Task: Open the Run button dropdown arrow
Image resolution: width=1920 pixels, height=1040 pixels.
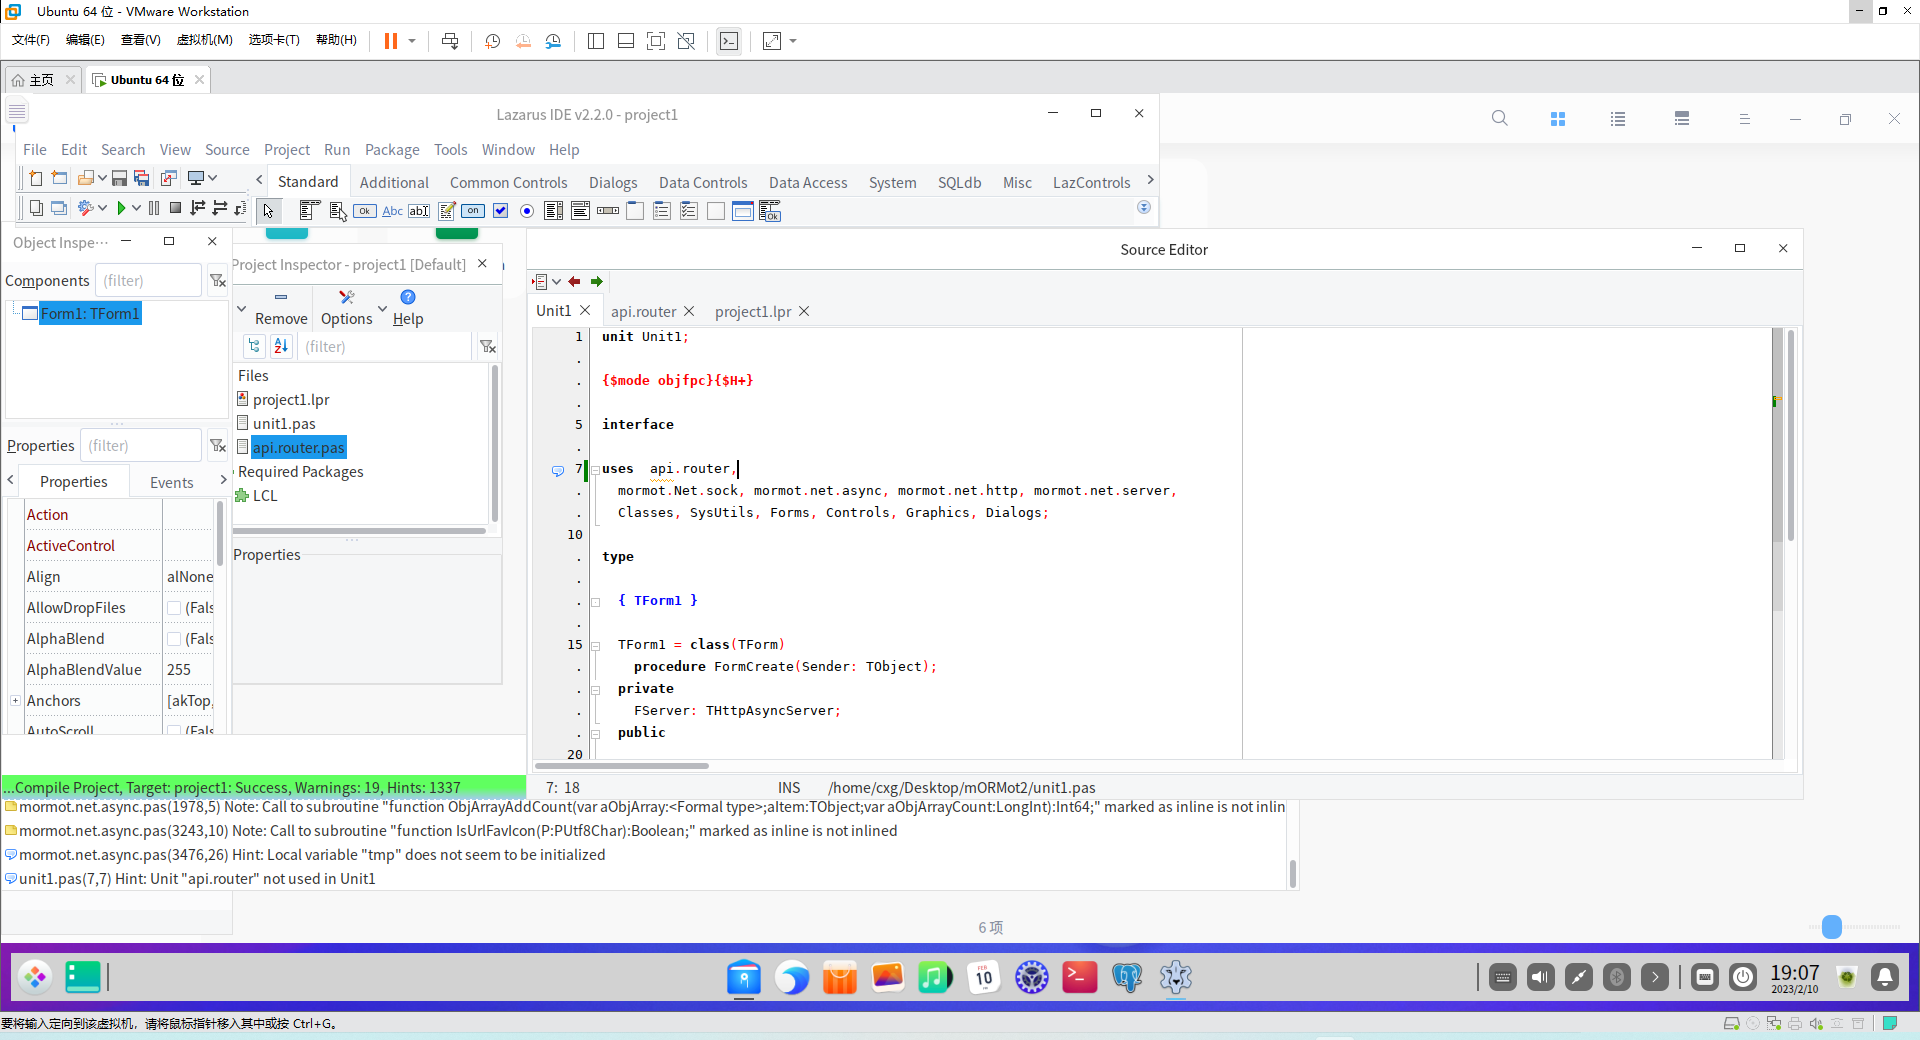Action: [136, 208]
